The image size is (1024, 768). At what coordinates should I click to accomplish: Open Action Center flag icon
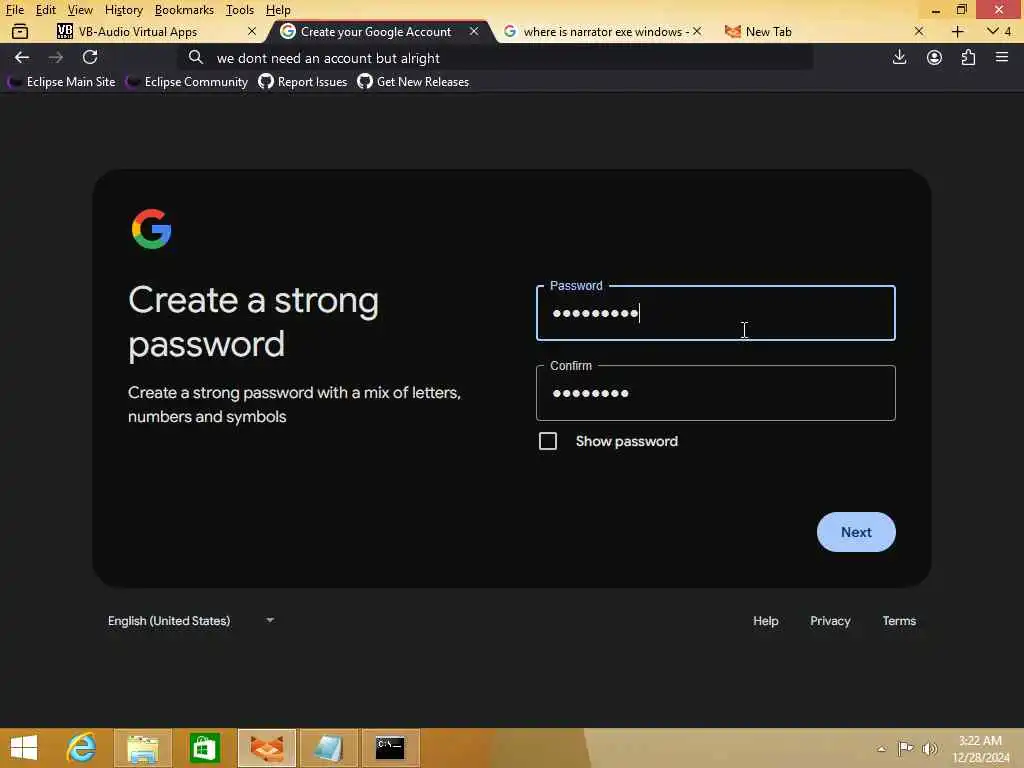point(905,748)
